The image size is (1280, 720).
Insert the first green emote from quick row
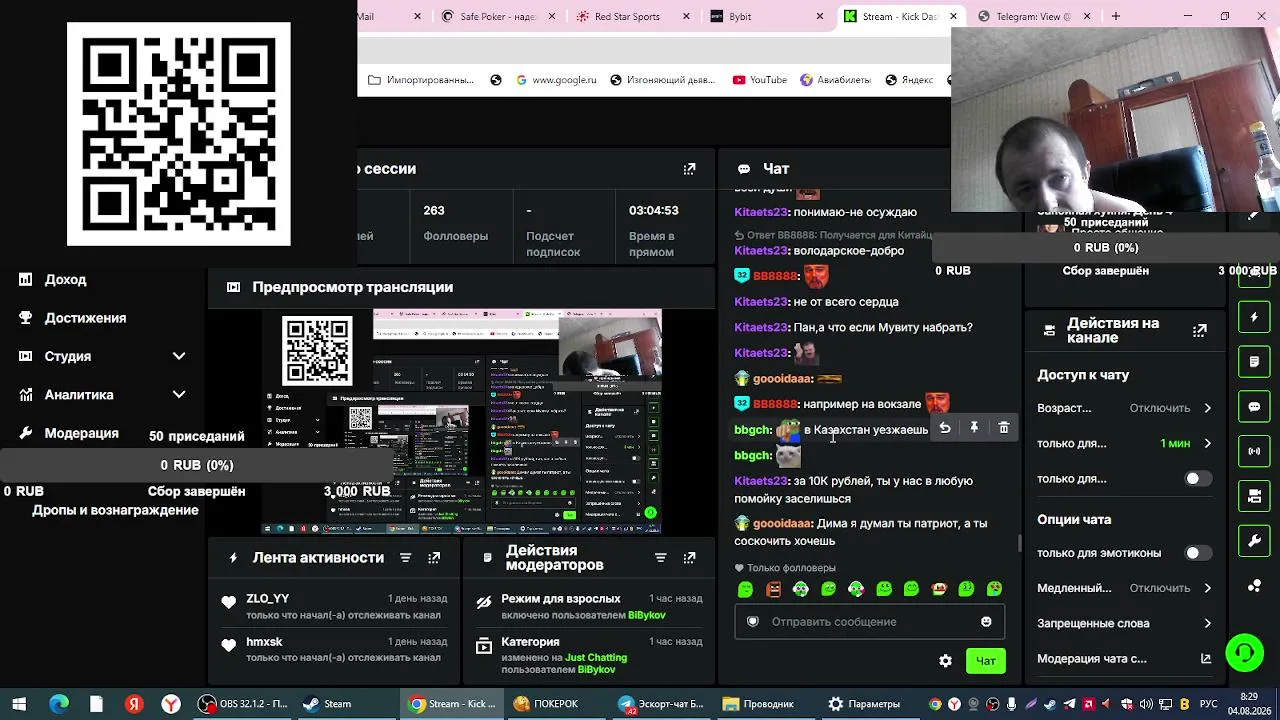745,590
